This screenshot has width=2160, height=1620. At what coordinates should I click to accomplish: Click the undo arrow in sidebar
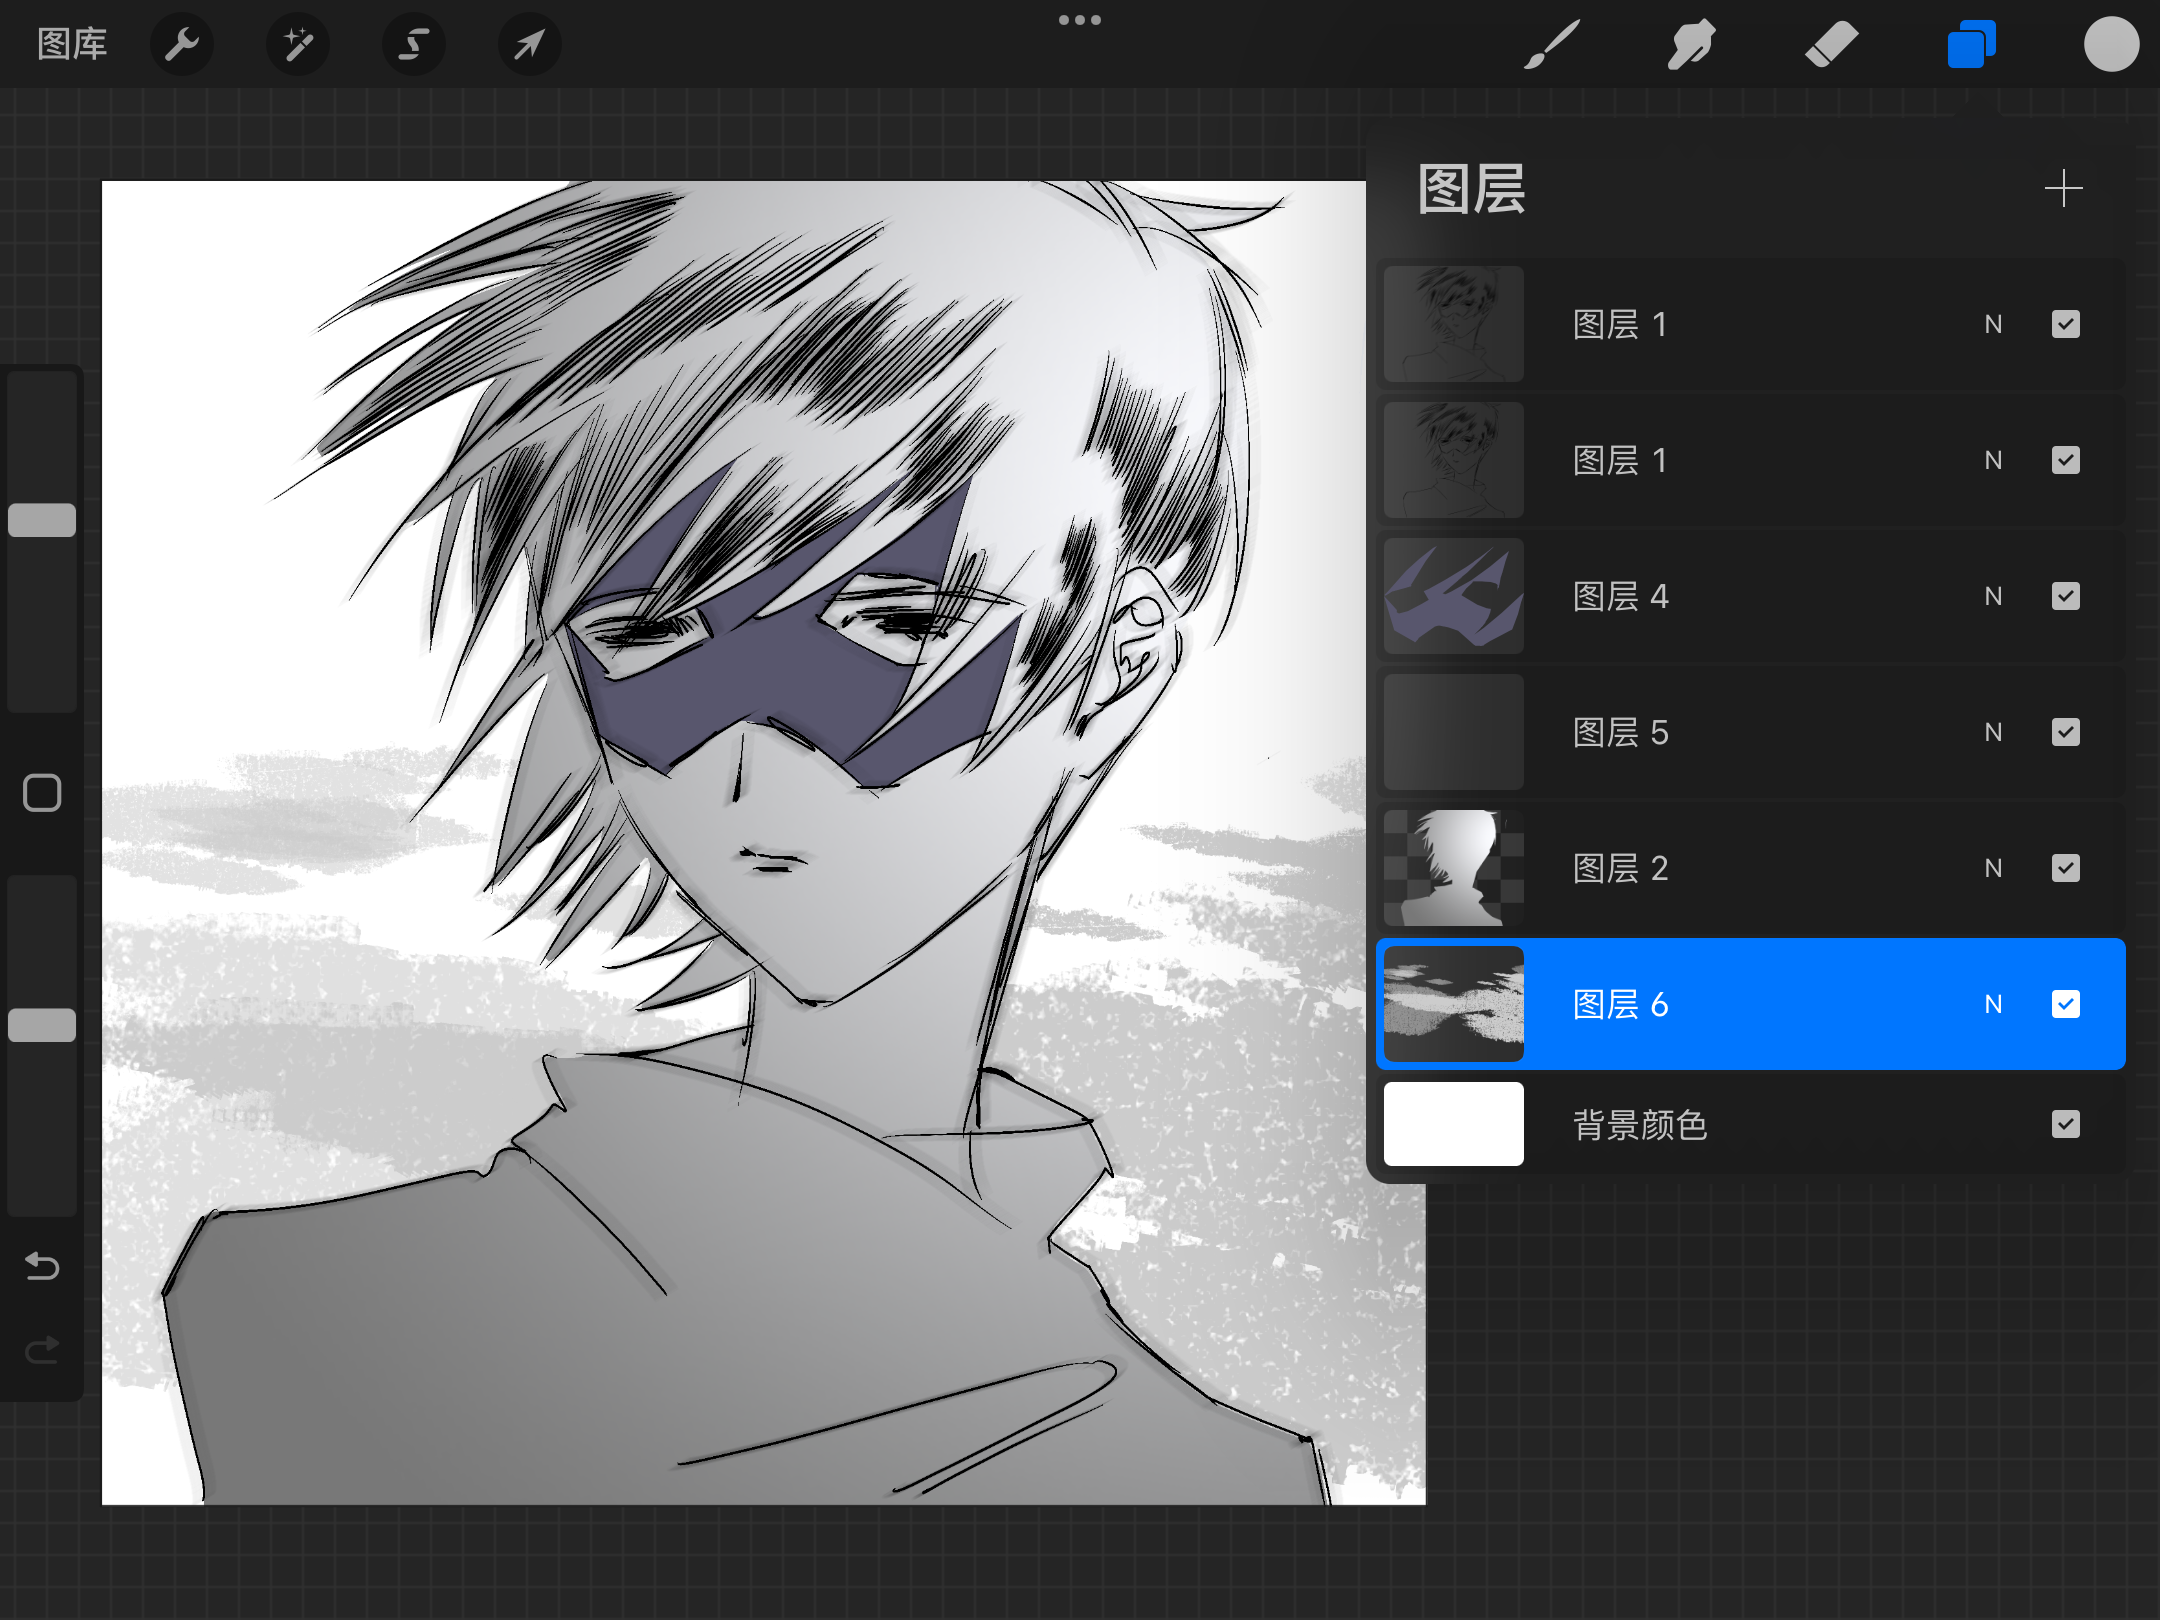click(x=42, y=1266)
